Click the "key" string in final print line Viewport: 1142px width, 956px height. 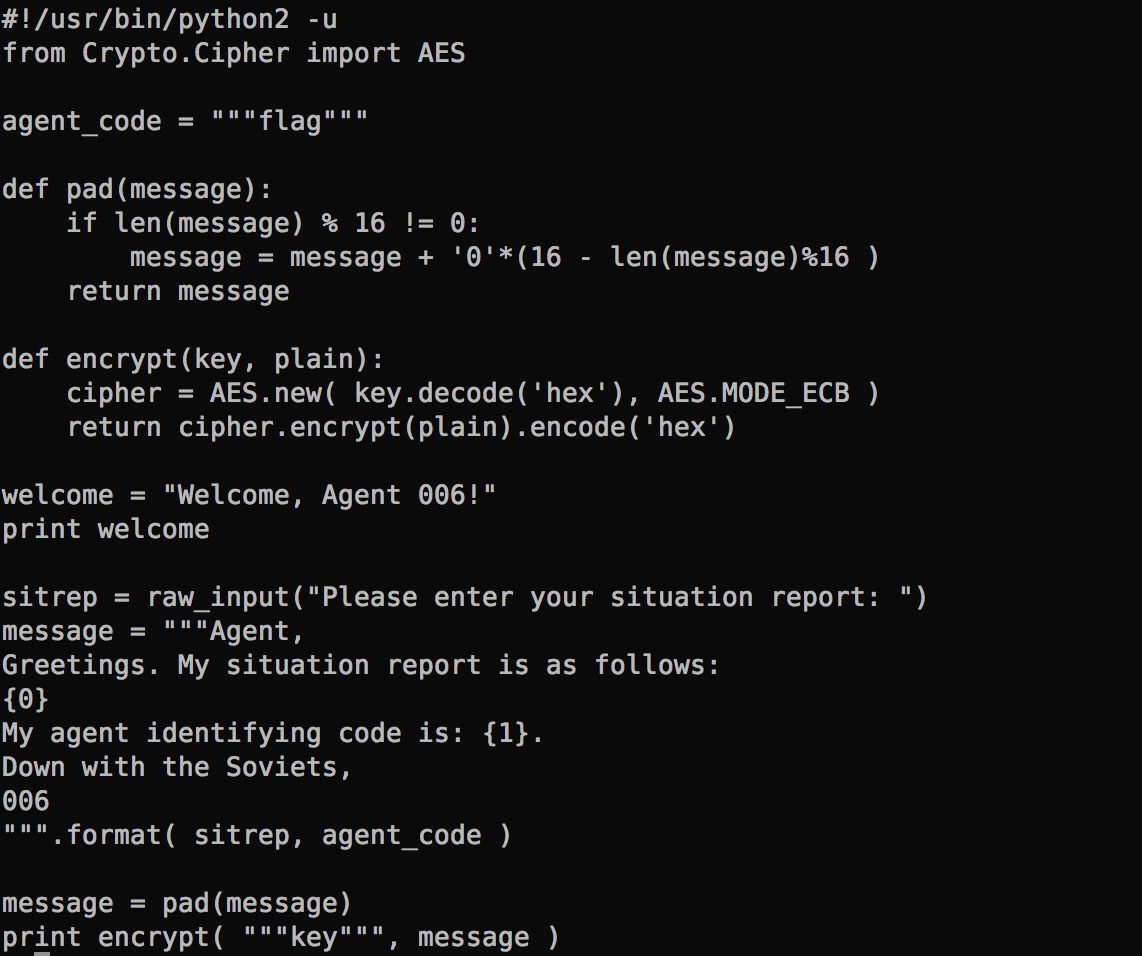[313, 937]
